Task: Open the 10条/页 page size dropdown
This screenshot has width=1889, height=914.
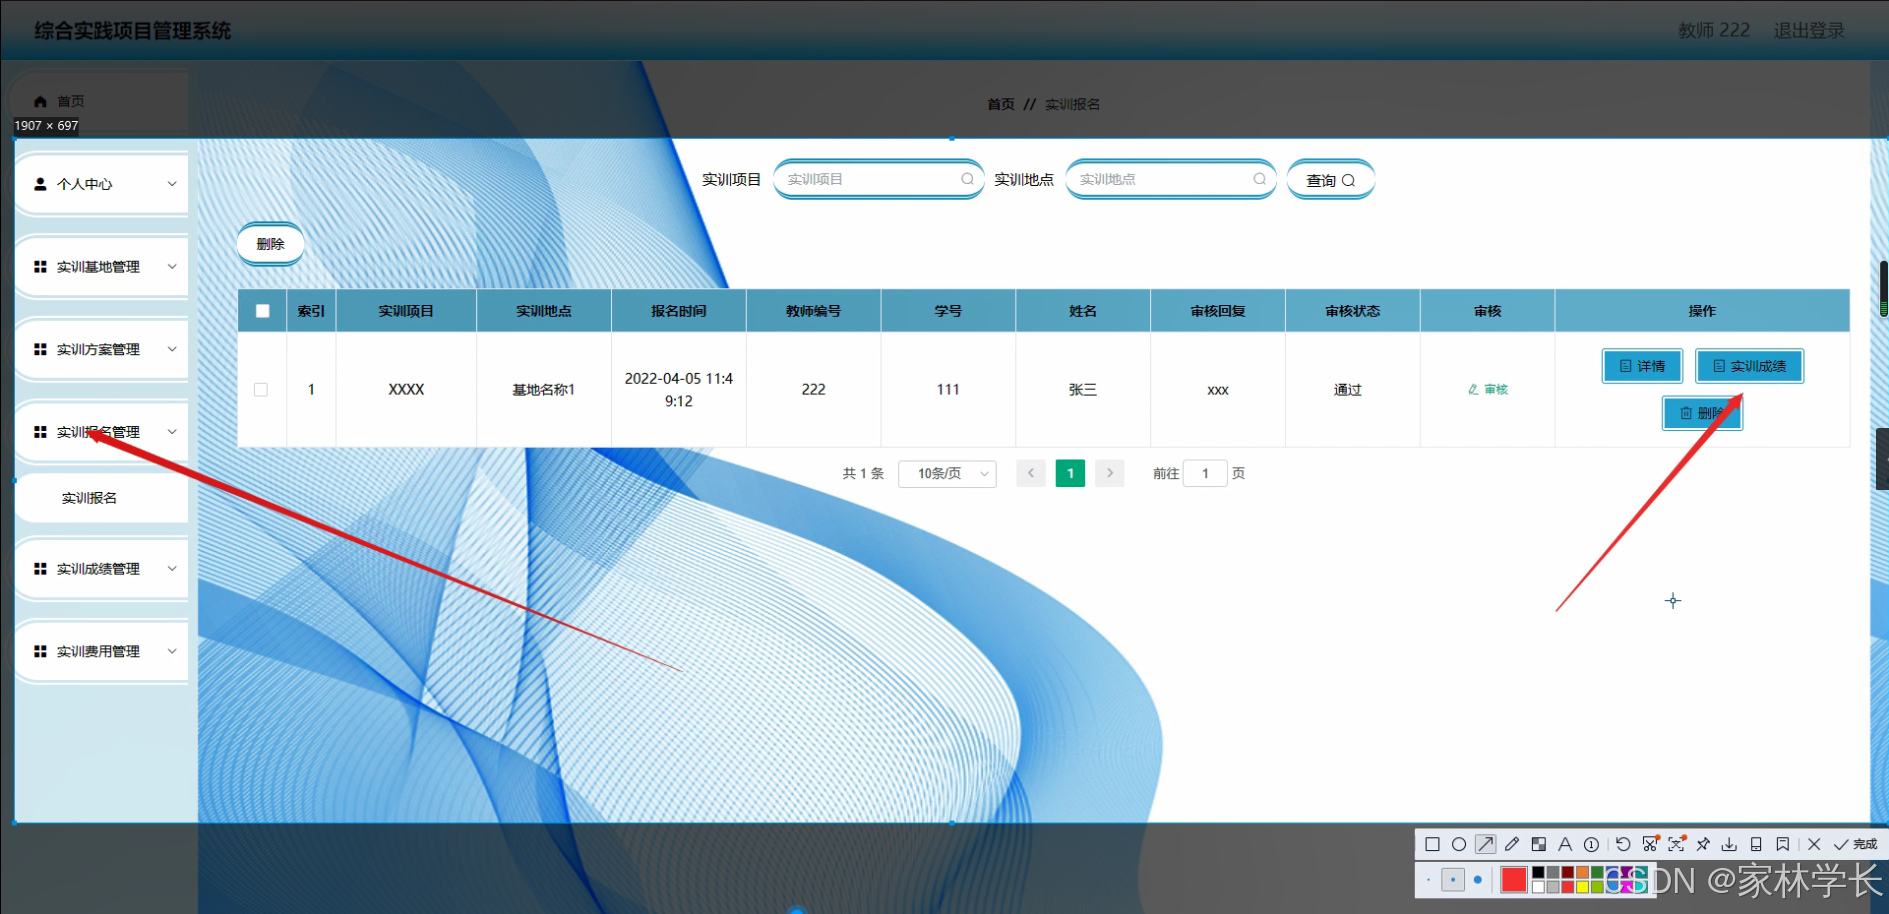Action: [946, 473]
